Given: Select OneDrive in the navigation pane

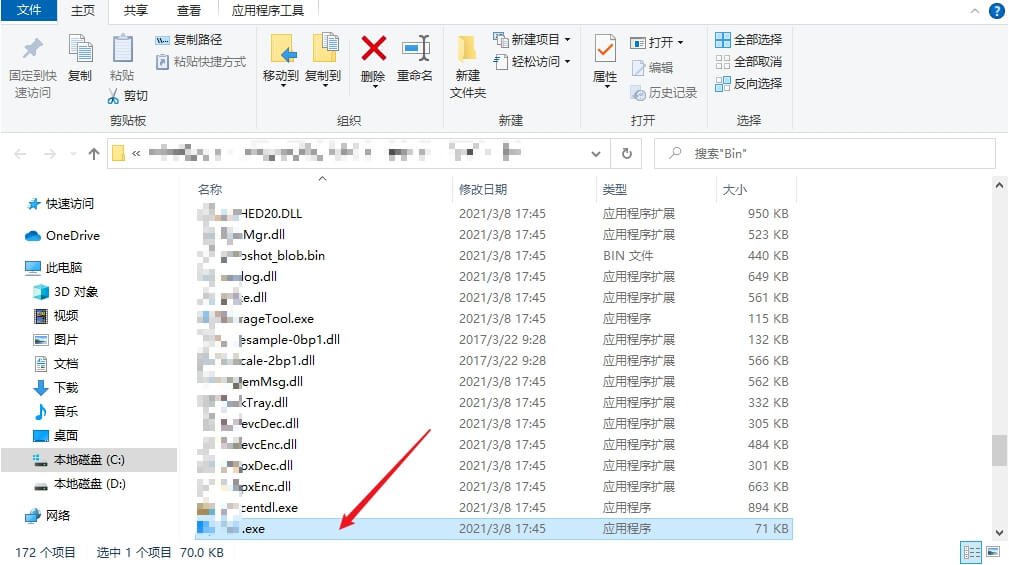Looking at the screenshot, I should click(62, 236).
